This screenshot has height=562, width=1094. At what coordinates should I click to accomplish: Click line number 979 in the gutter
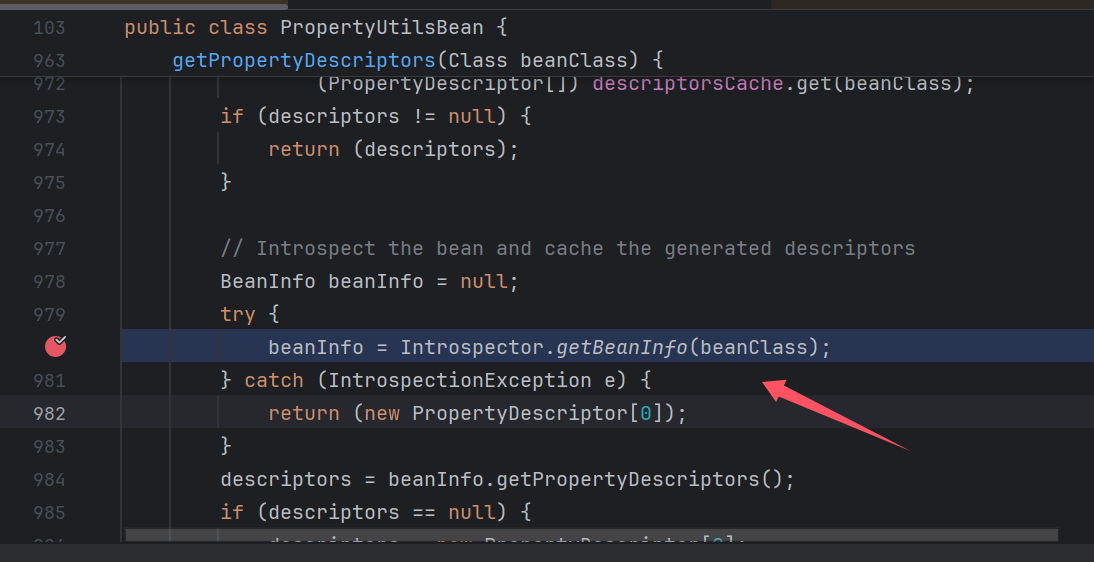[50, 315]
